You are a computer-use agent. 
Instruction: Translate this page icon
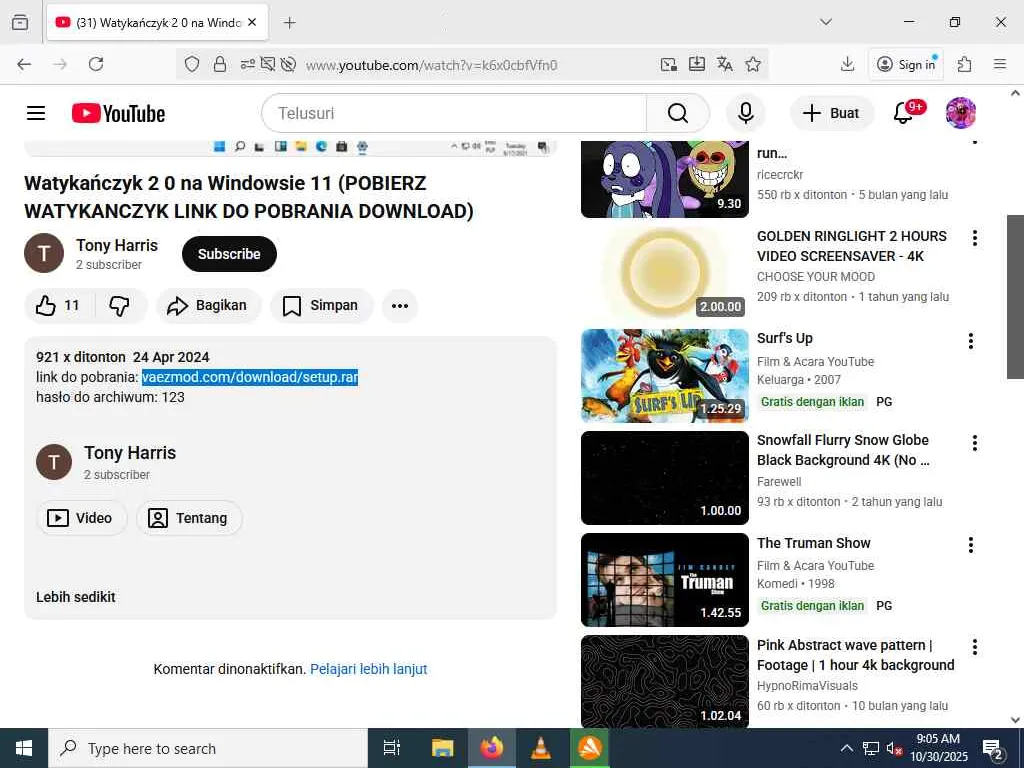point(725,64)
